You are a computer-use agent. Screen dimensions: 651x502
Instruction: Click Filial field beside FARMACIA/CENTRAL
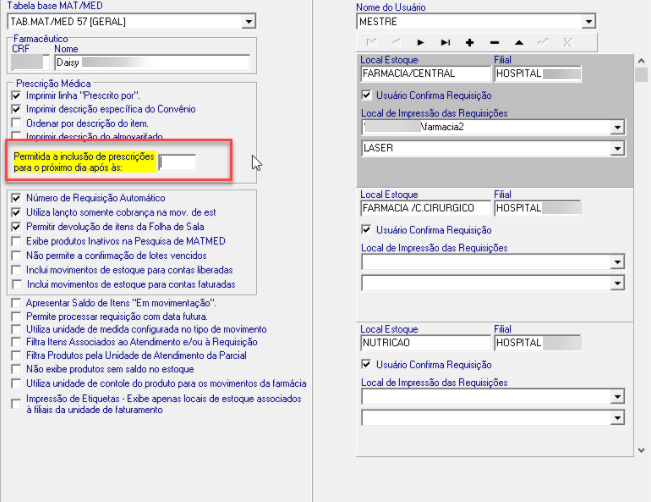click(538, 74)
